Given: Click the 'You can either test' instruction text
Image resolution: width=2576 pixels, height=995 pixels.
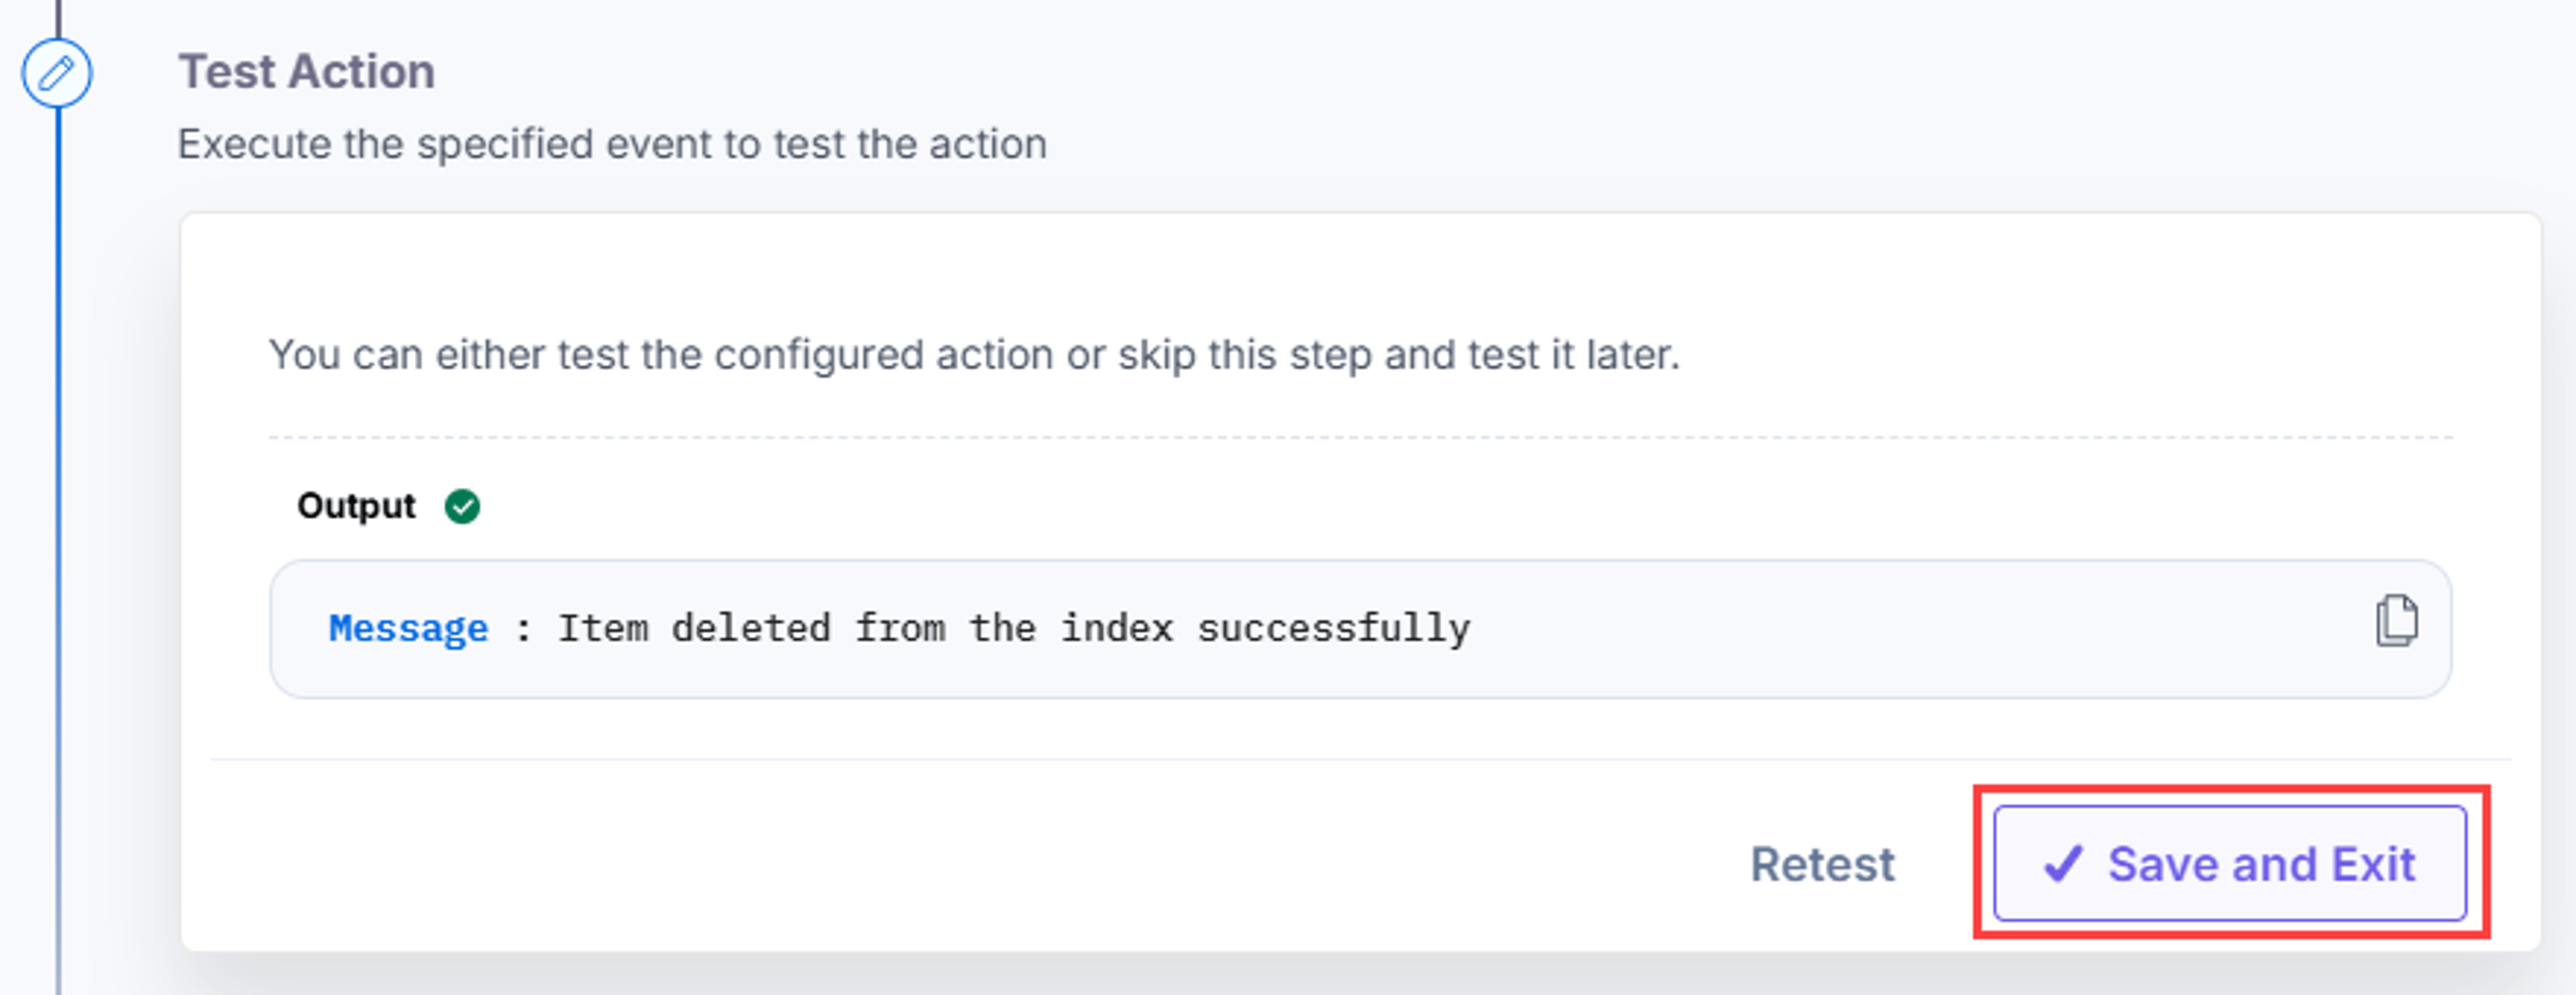Looking at the screenshot, I should coord(974,355).
